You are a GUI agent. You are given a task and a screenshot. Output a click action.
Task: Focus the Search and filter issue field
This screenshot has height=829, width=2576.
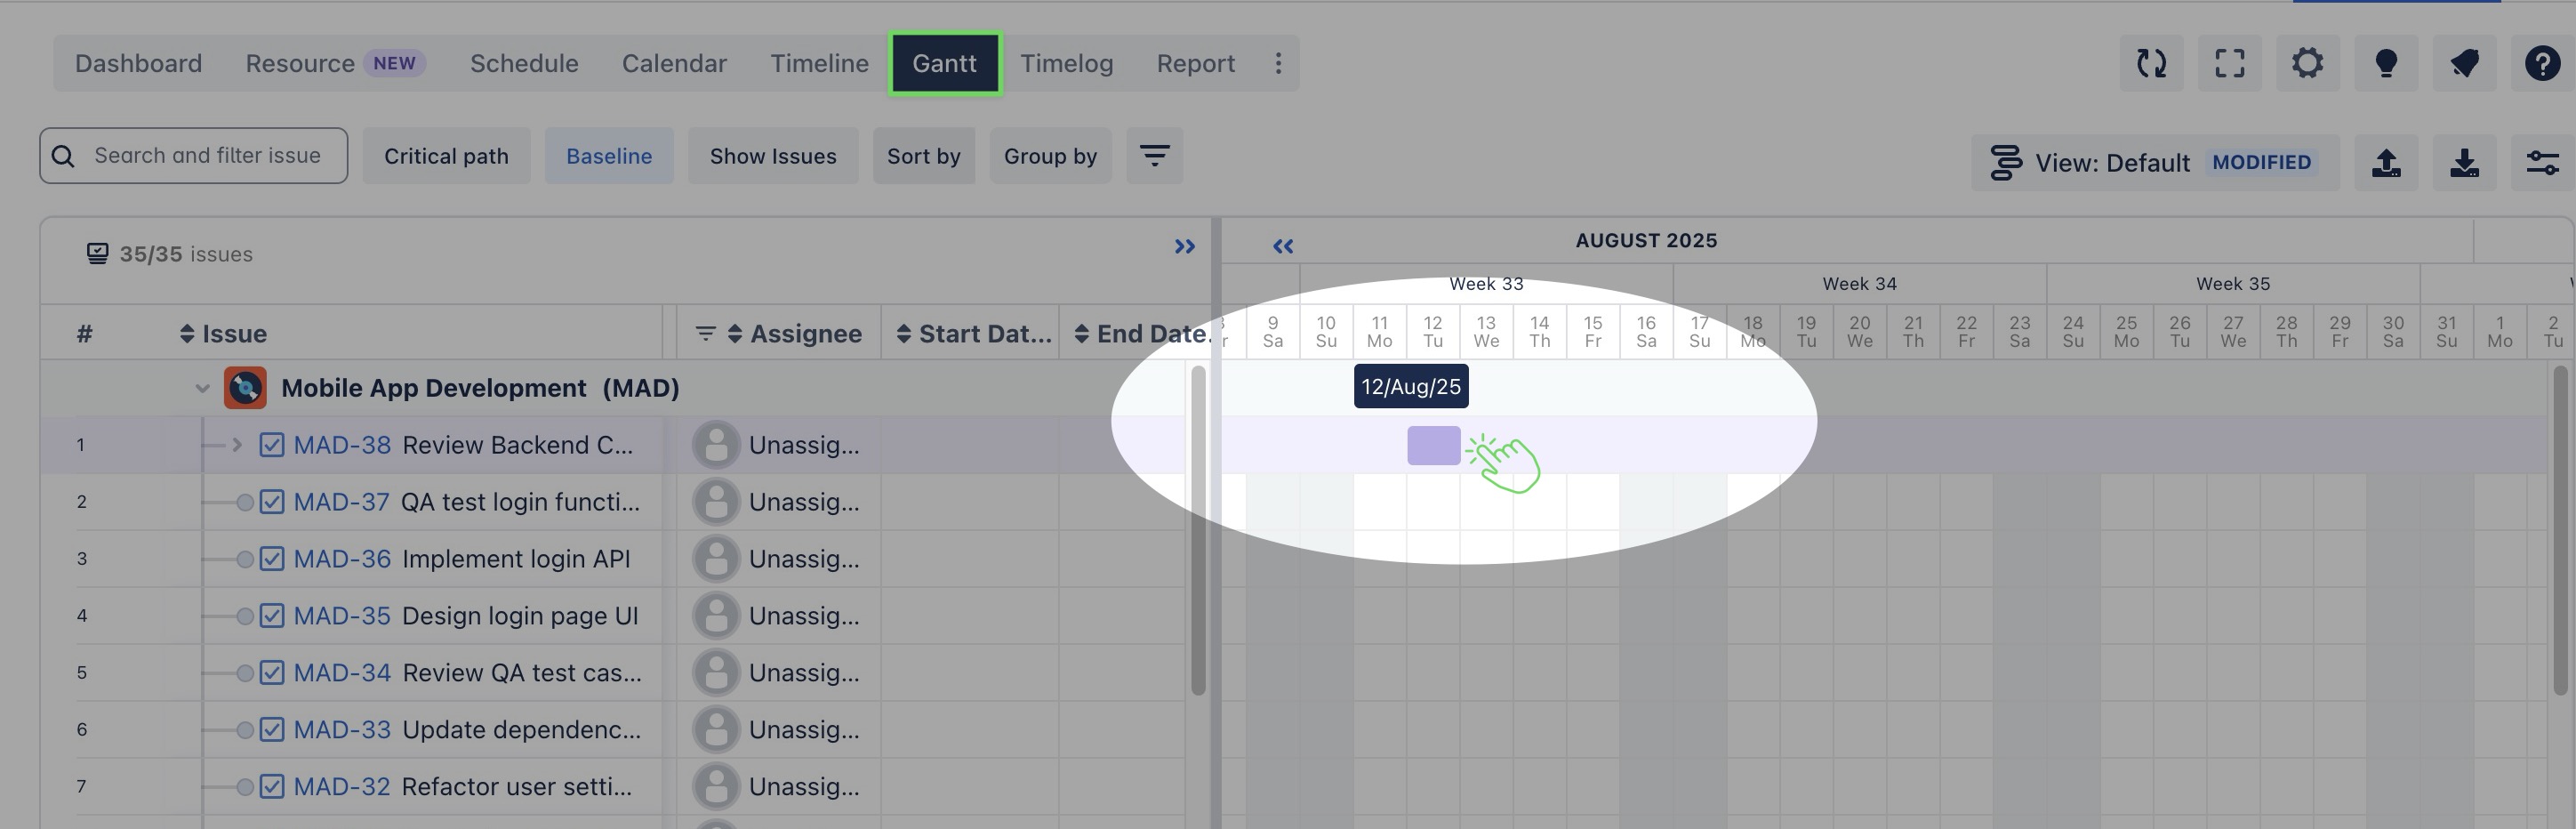click(x=208, y=156)
